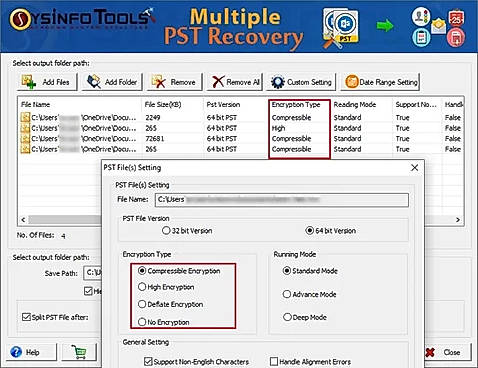Click the gear Custom Setting icon
This screenshot has width=478, height=368.
tap(277, 82)
